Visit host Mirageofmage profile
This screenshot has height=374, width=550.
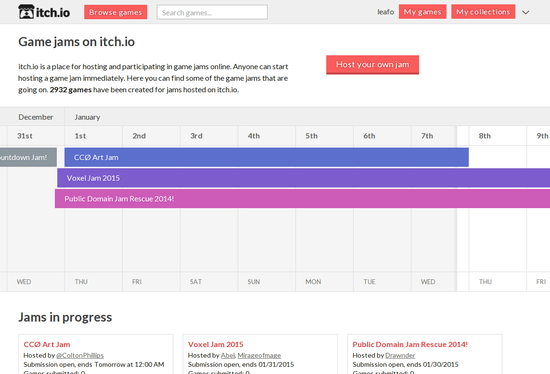(x=259, y=355)
